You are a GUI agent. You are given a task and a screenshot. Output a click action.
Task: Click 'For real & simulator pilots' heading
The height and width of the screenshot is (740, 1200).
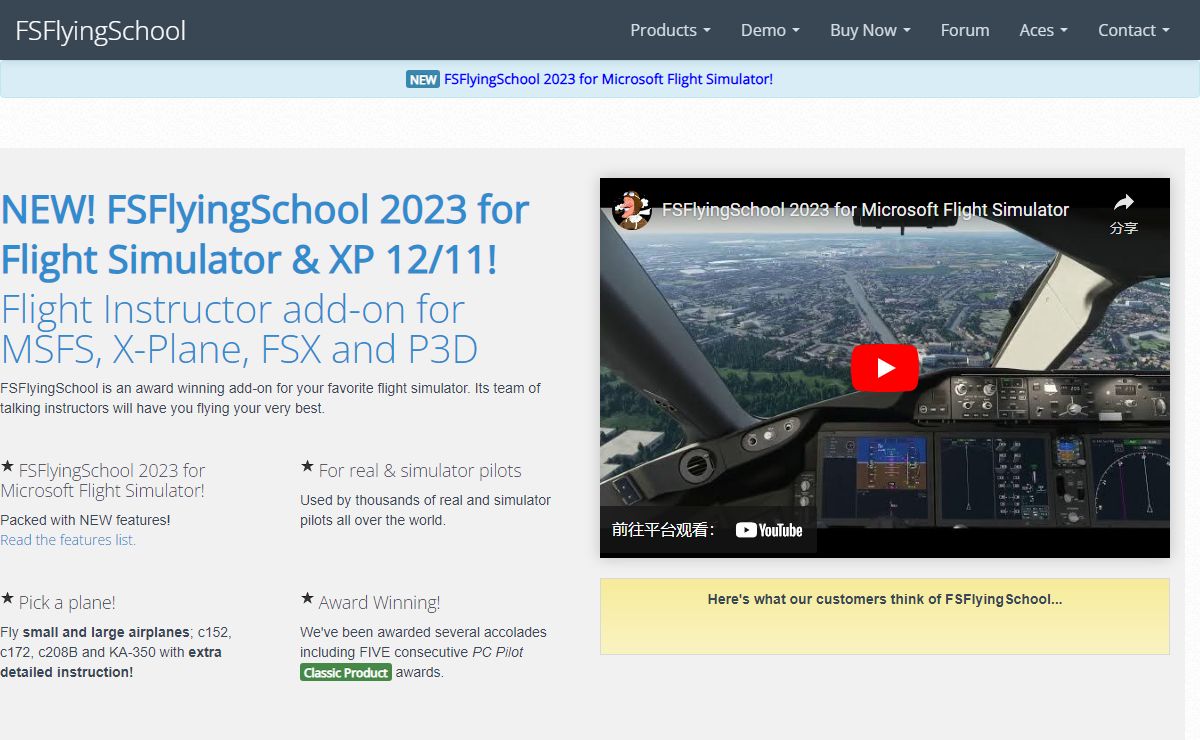point(420,470)
